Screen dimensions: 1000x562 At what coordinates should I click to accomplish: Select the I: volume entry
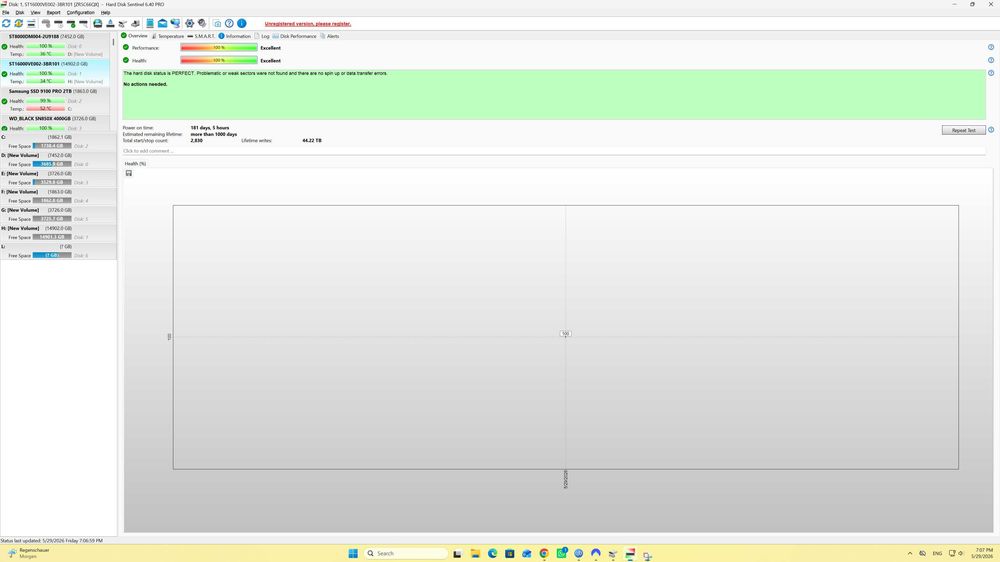tap(58, 251)
